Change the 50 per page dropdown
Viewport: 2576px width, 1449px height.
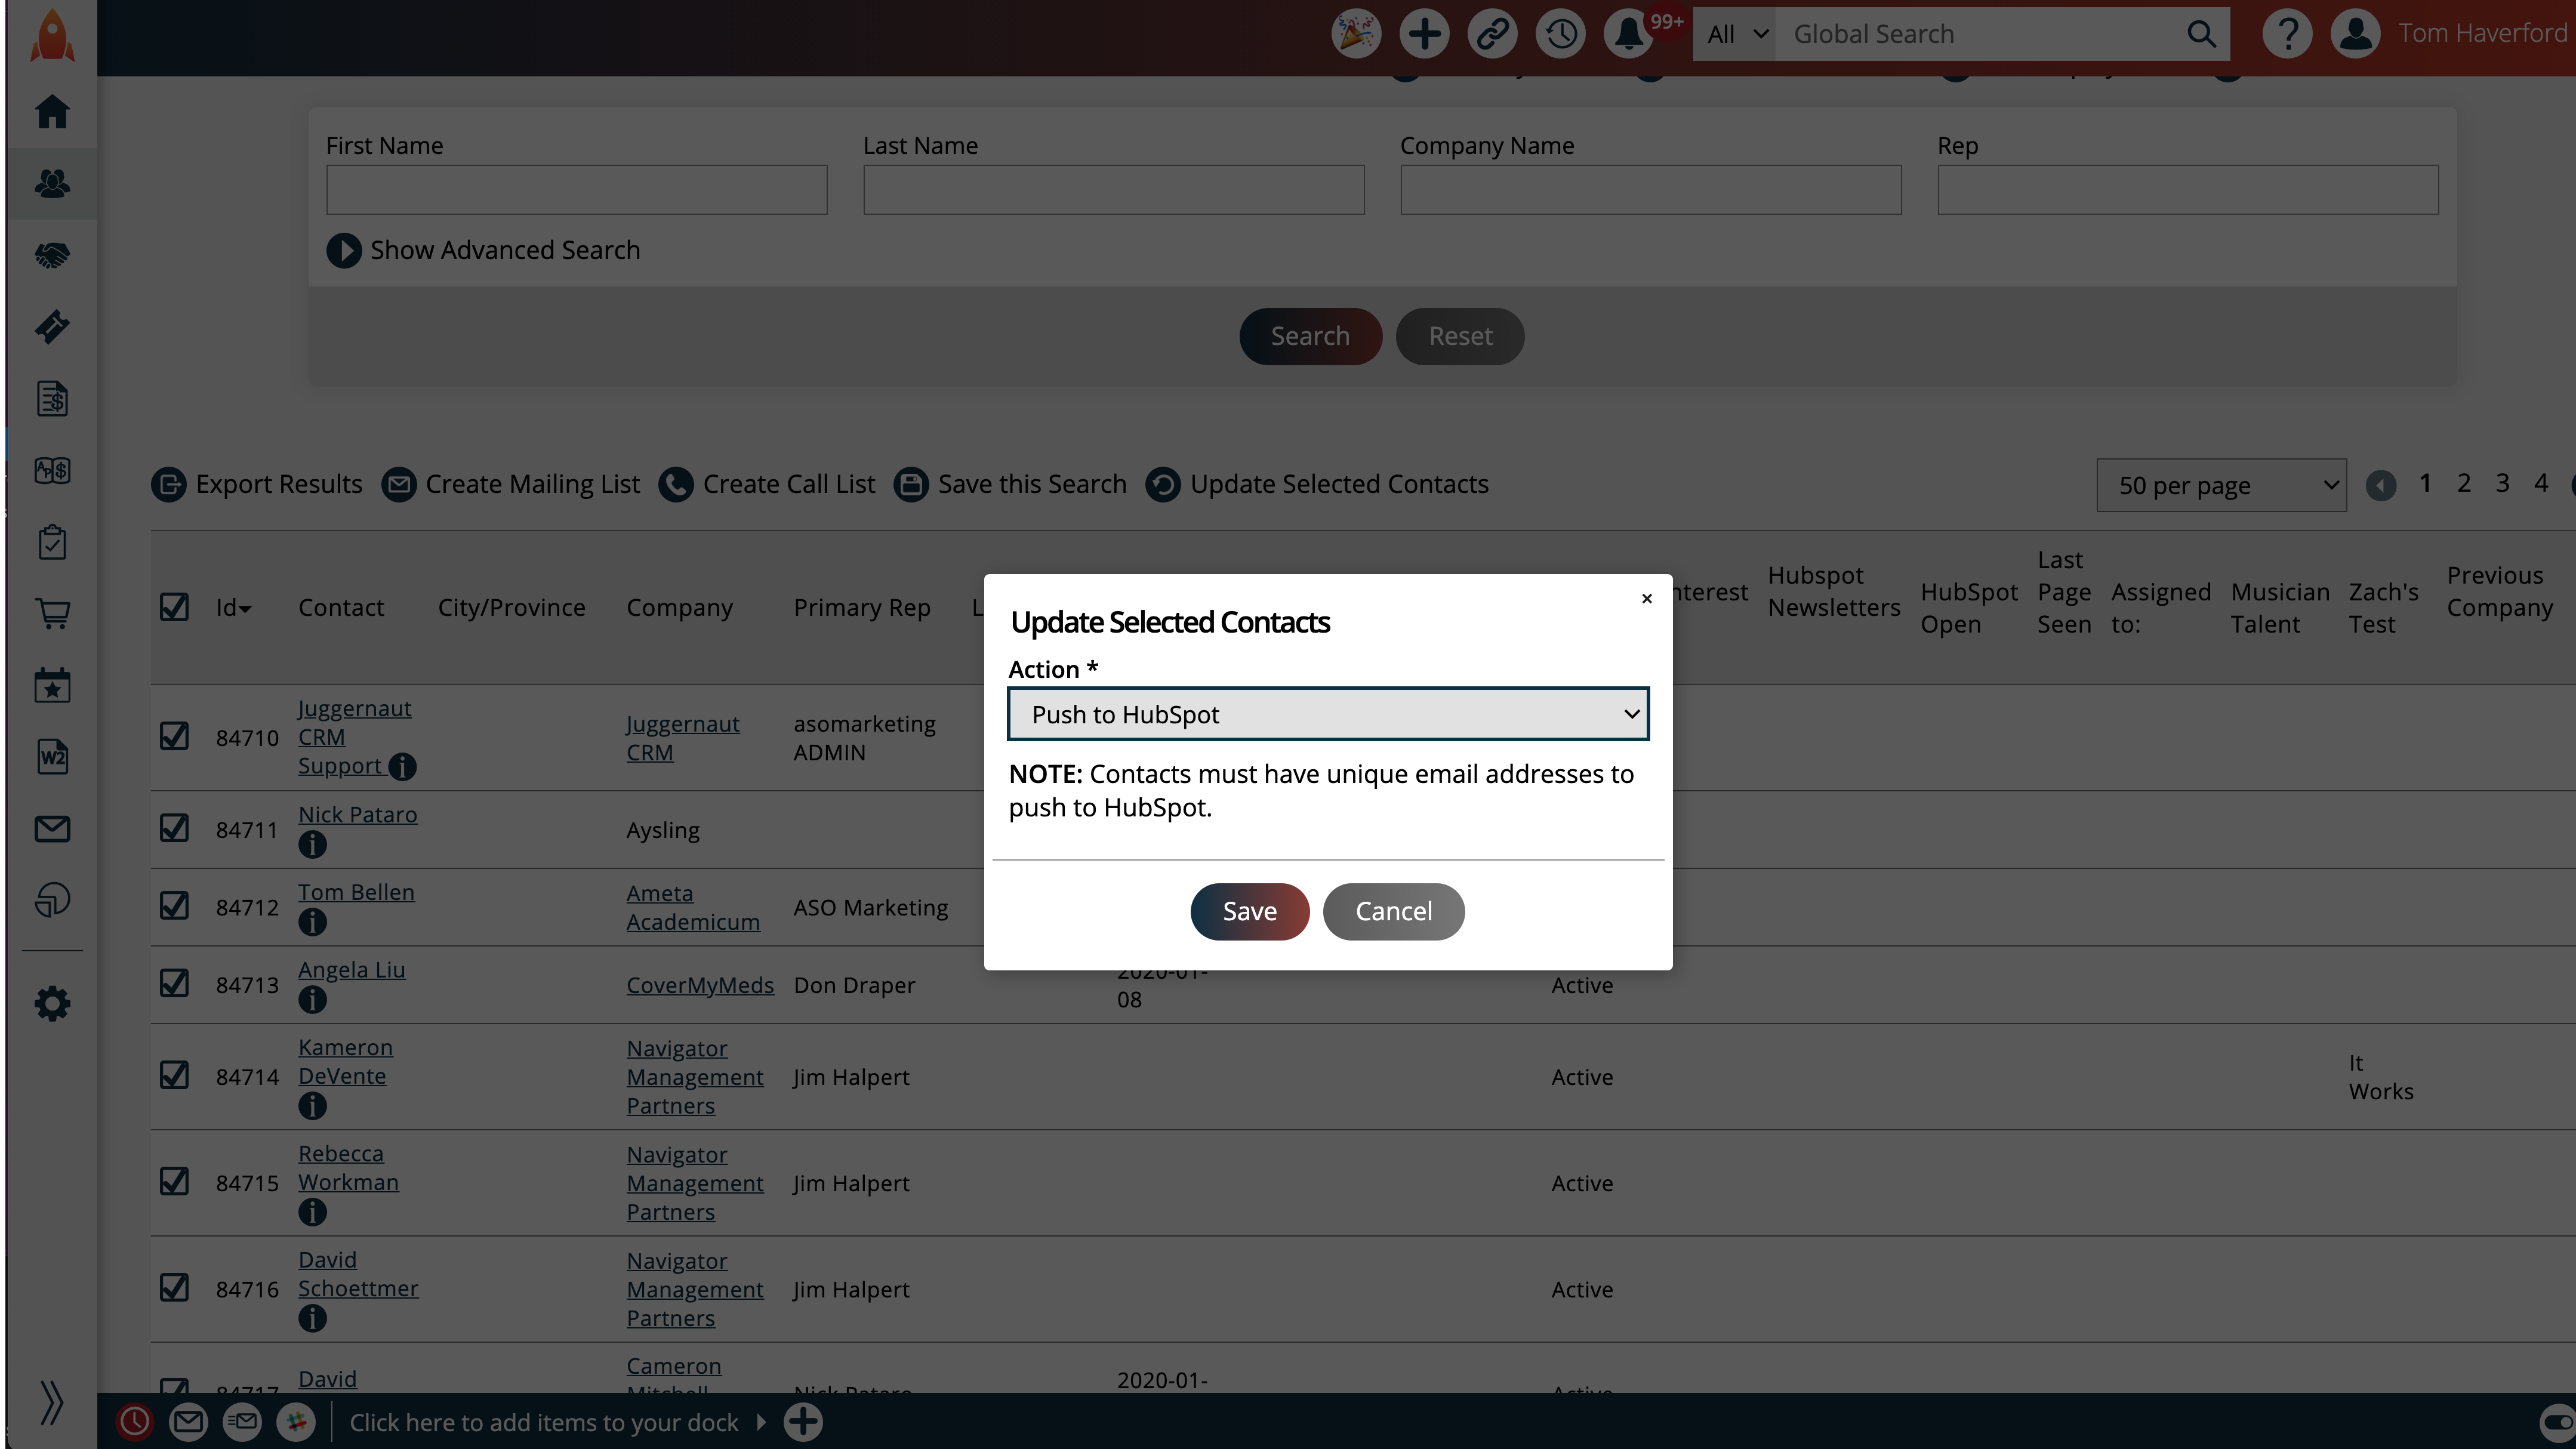(x=2221, y=484)
